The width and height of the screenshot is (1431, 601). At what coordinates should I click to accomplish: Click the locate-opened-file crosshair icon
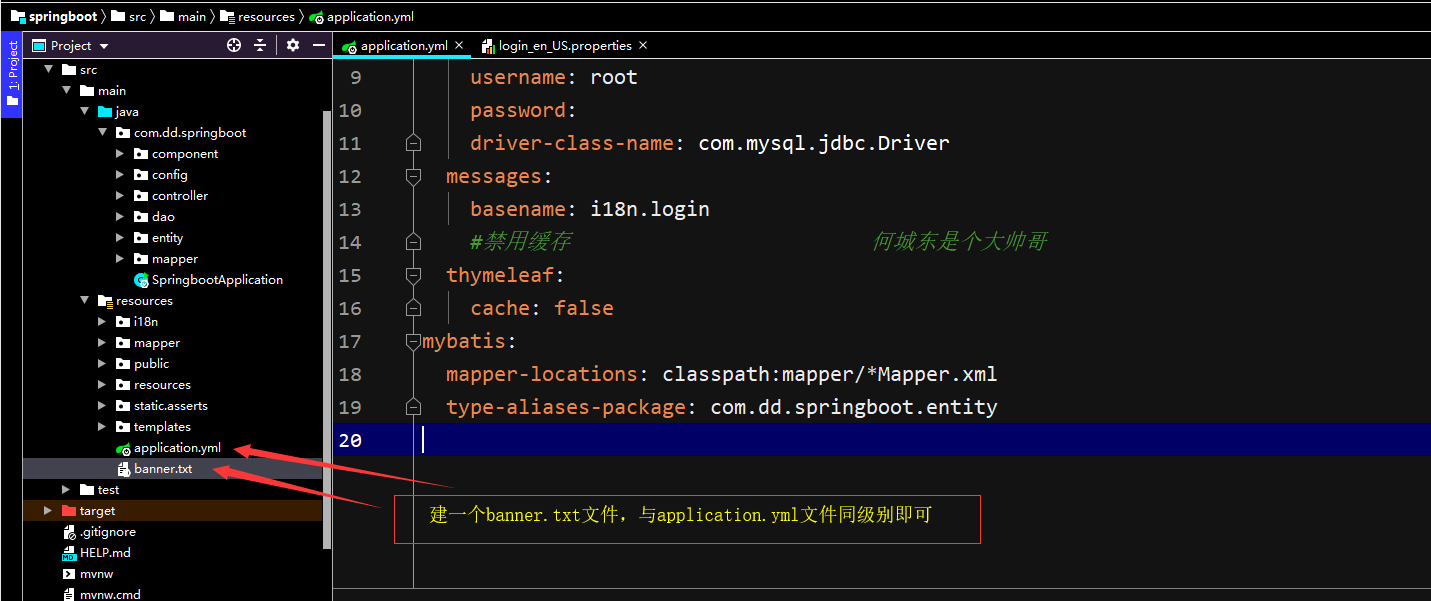pos(233,45)
